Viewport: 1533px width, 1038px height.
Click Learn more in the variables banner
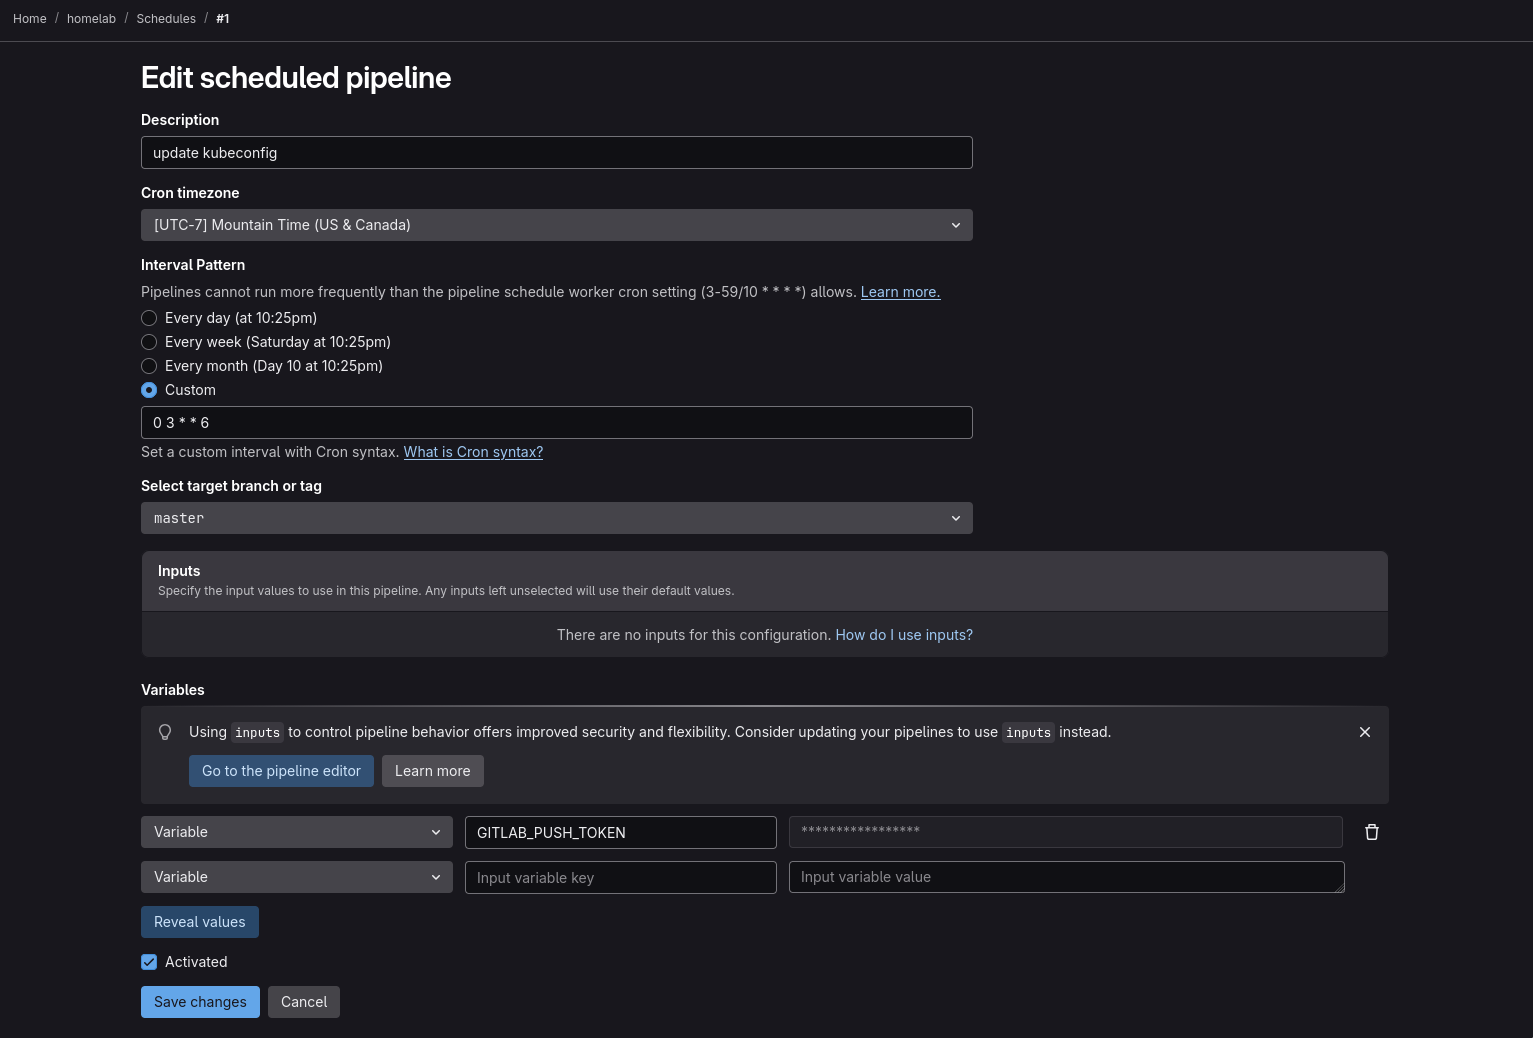432,771
